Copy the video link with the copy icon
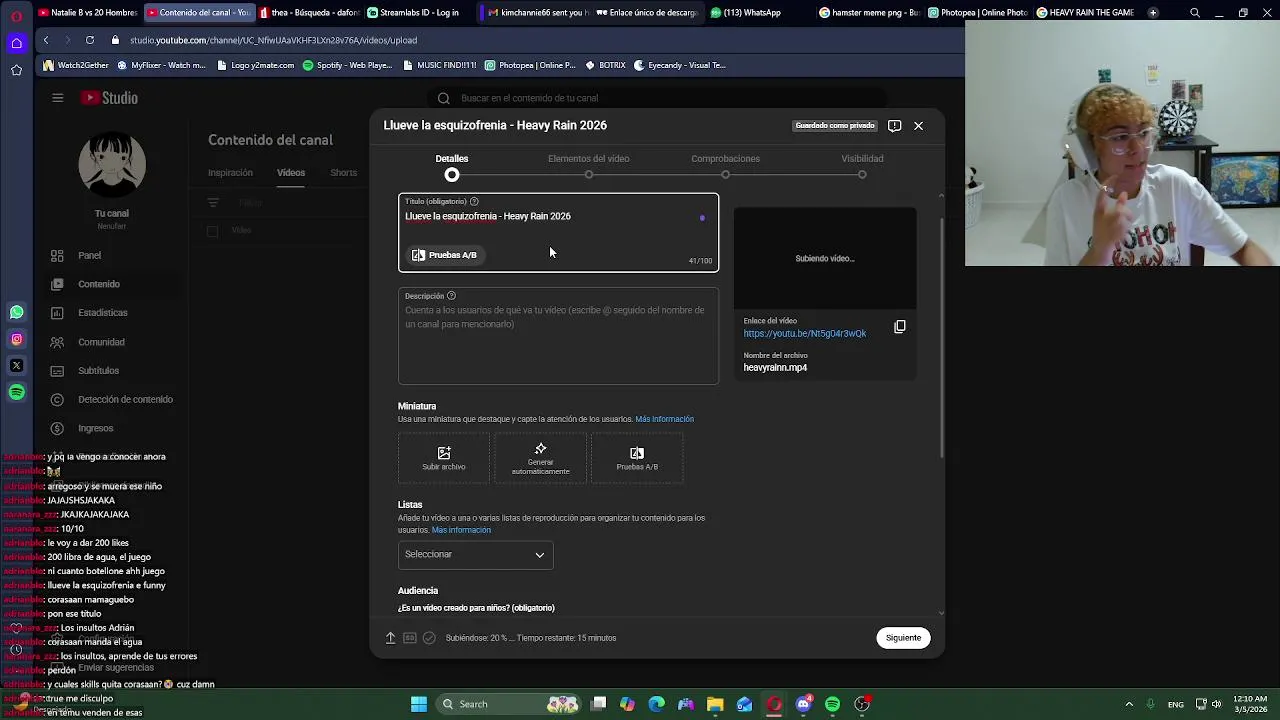This screenshot has width=1280, height=720. click(x=899, y=327)
